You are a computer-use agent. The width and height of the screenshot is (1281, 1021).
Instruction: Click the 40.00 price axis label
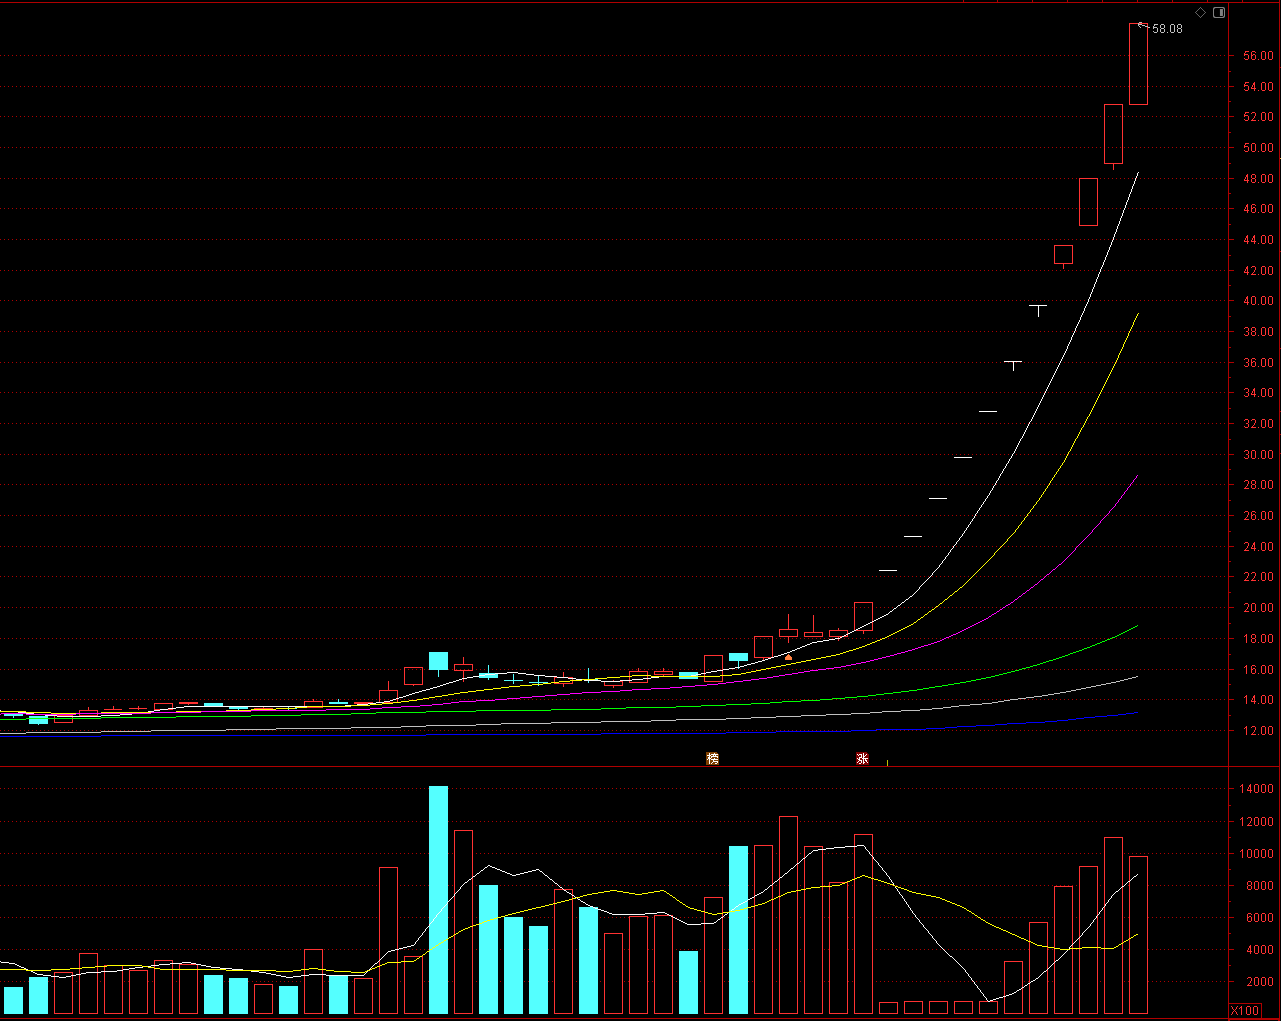[x=1258, y=301]
